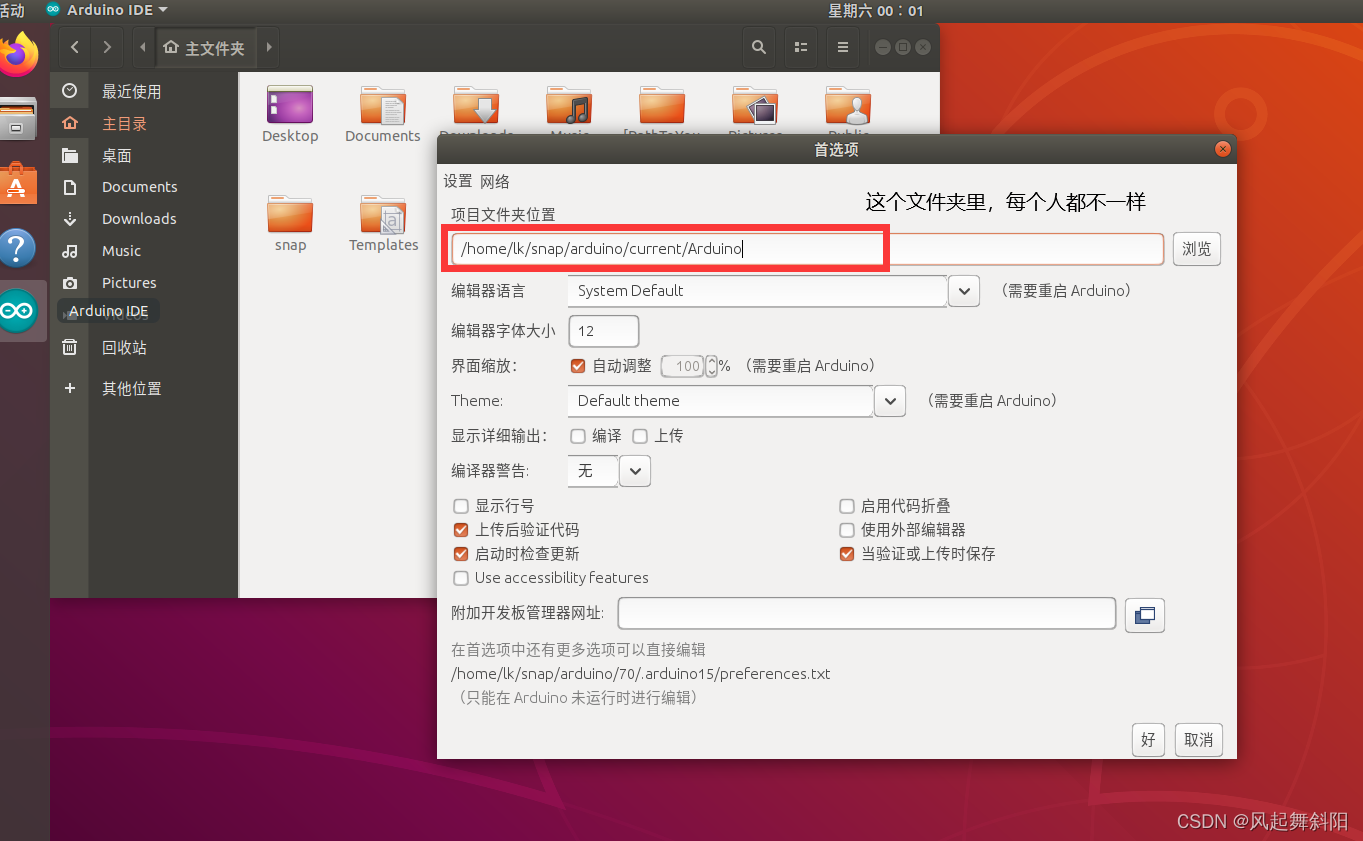Screen dimensions: 1363x841
Task: Open the Desktop folder in Files
Action: coord(290,114)
